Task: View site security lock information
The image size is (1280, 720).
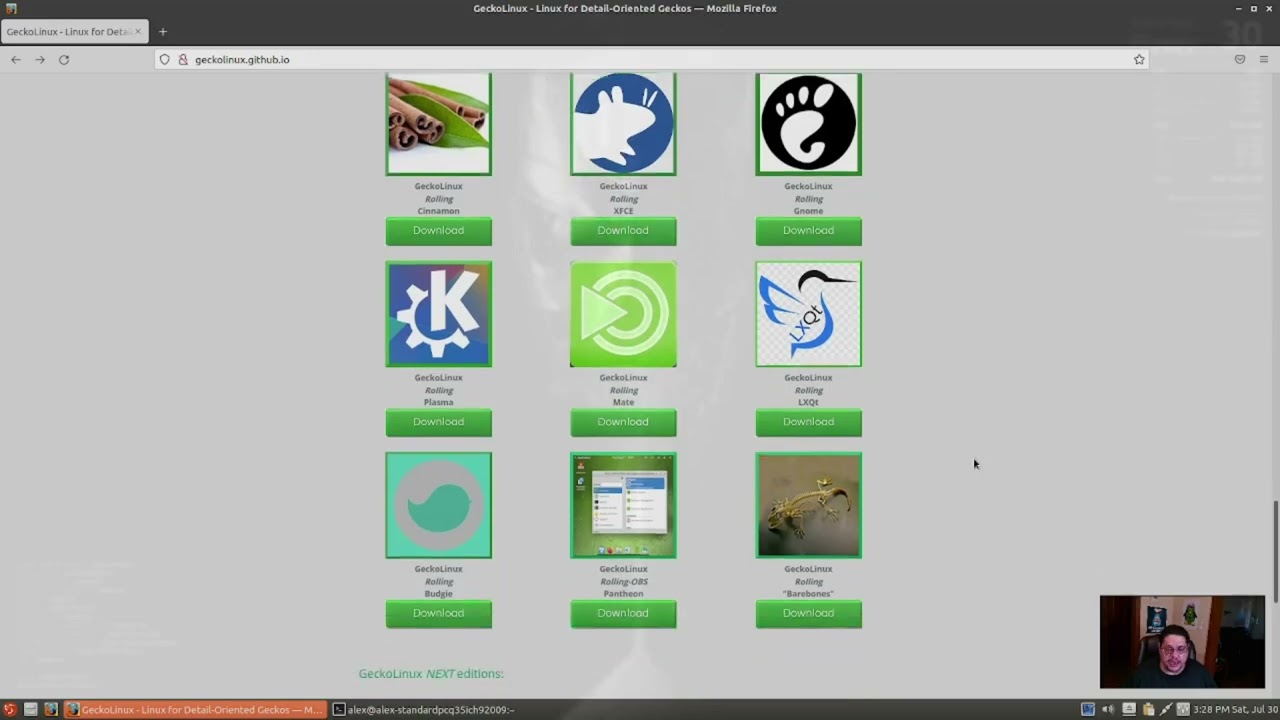Action: (183, 60)
